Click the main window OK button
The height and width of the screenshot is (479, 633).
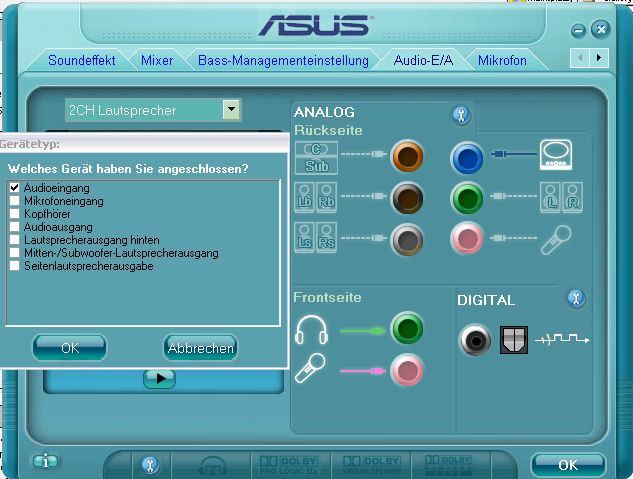(568, 465)
